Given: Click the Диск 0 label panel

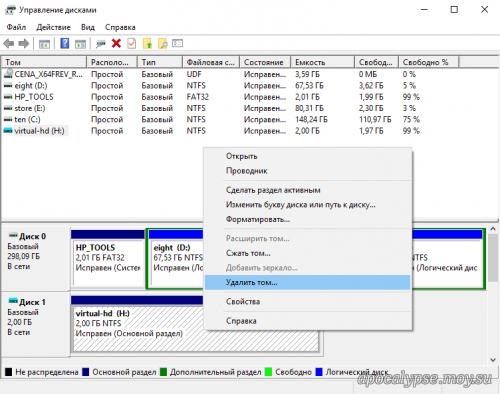Looking at the screenshot, I should (x=35, y=258).
